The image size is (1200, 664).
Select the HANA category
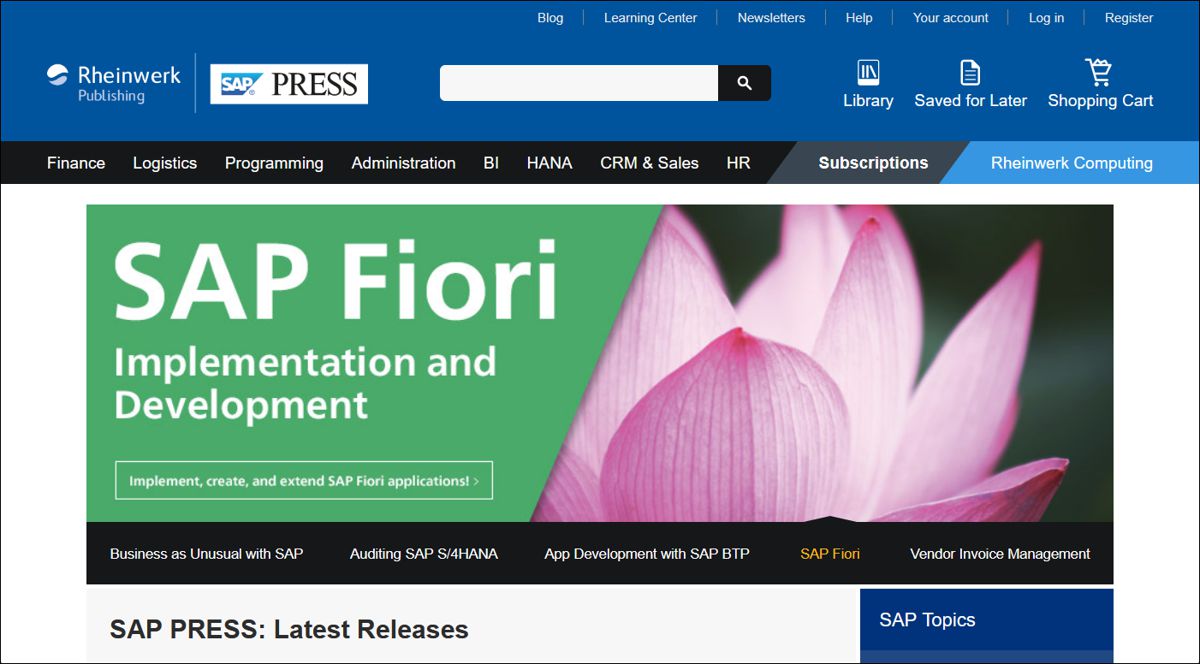(549, 162)
